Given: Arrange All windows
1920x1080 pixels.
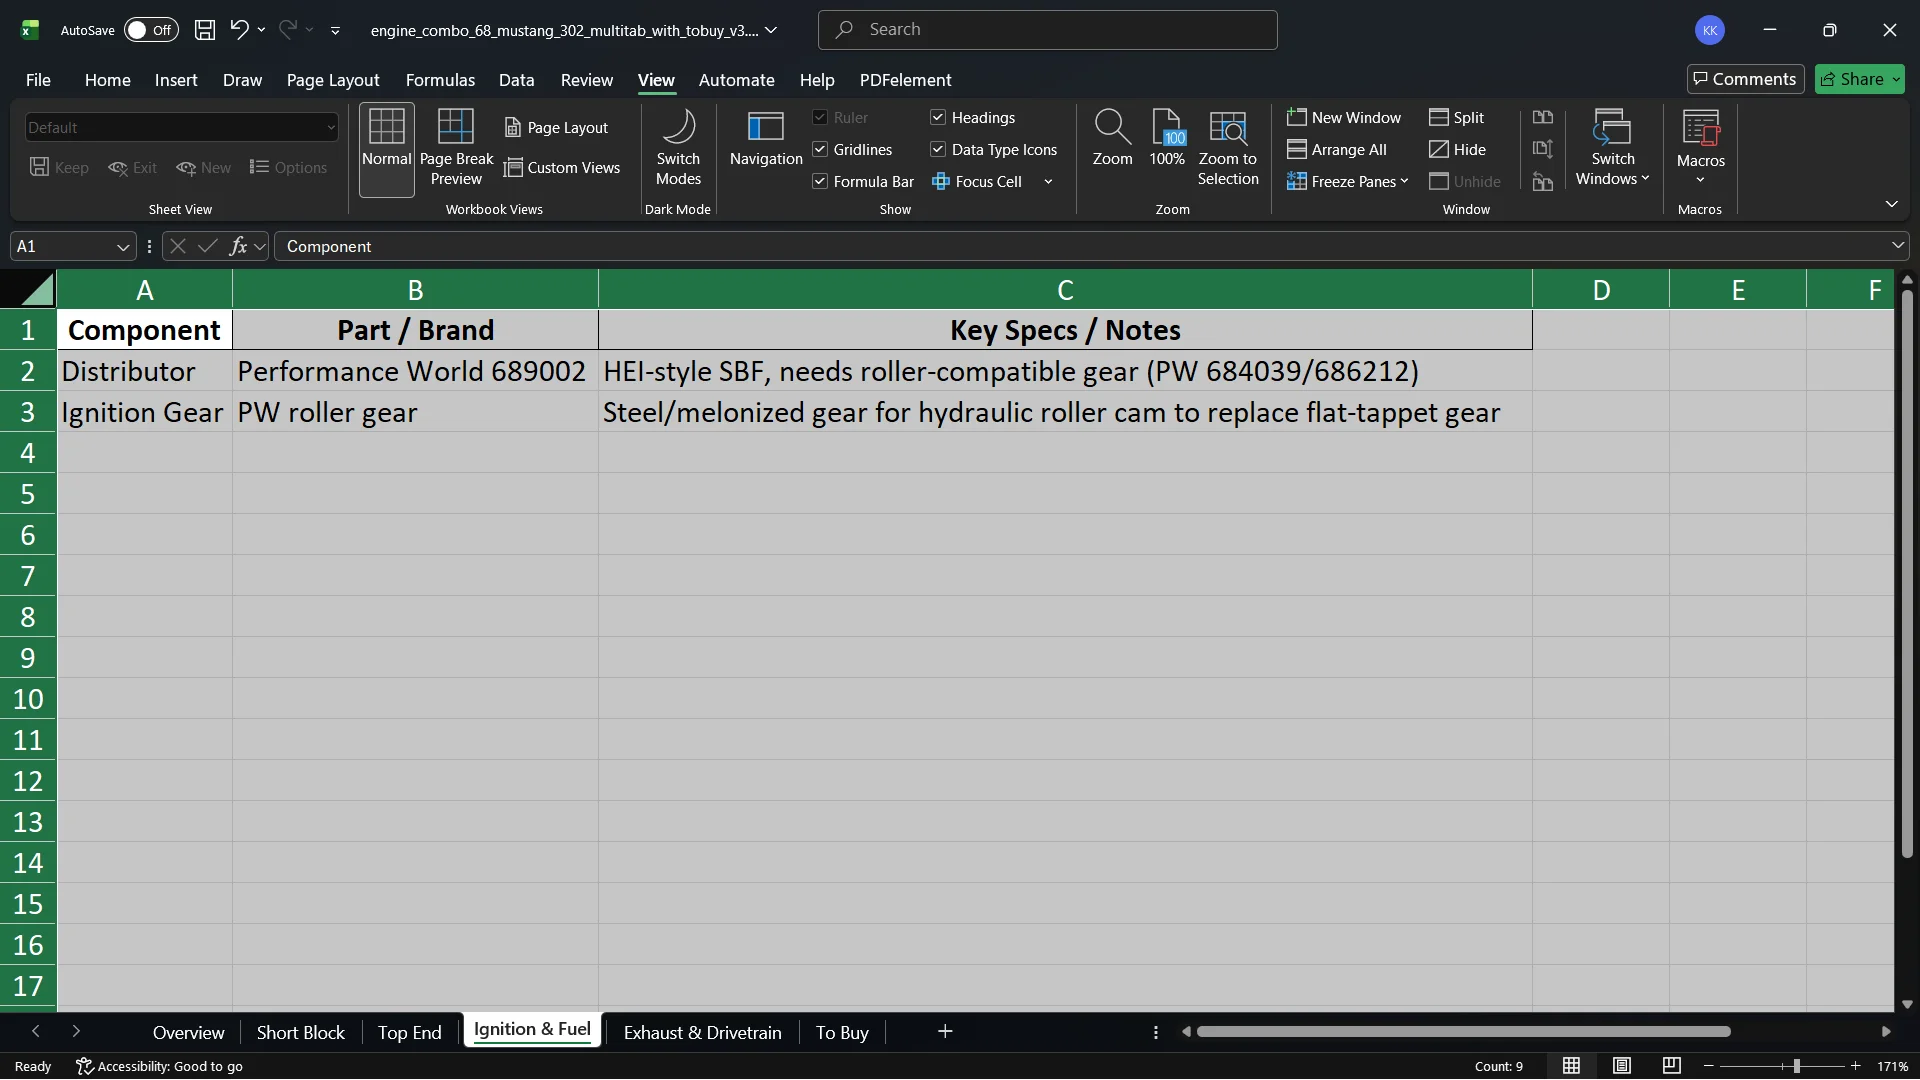Looking at the screenshot, I should pyautogui.click(x=1337, y=150).
